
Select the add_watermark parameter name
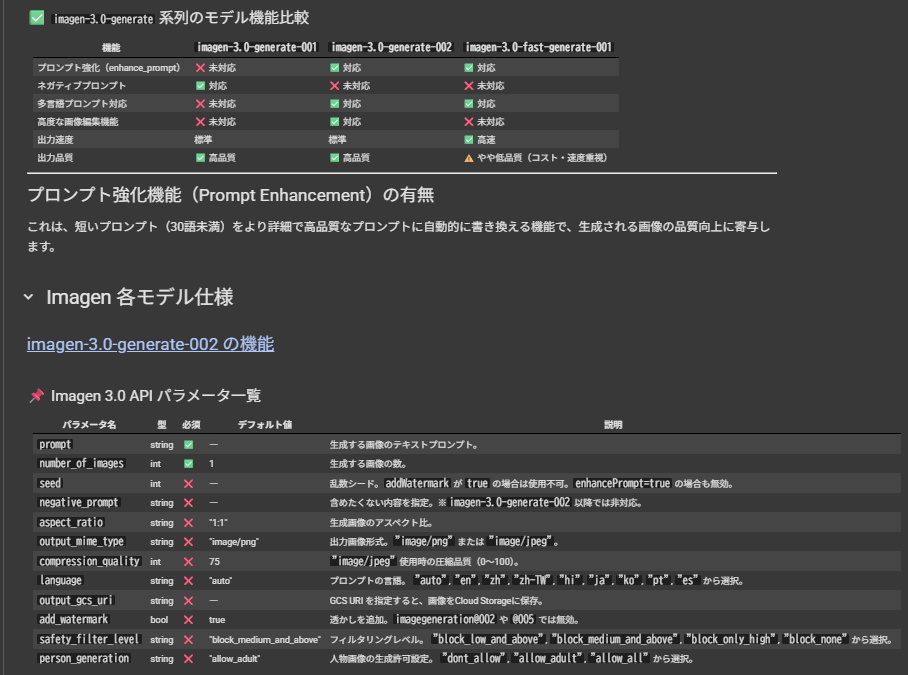point(74,619)
